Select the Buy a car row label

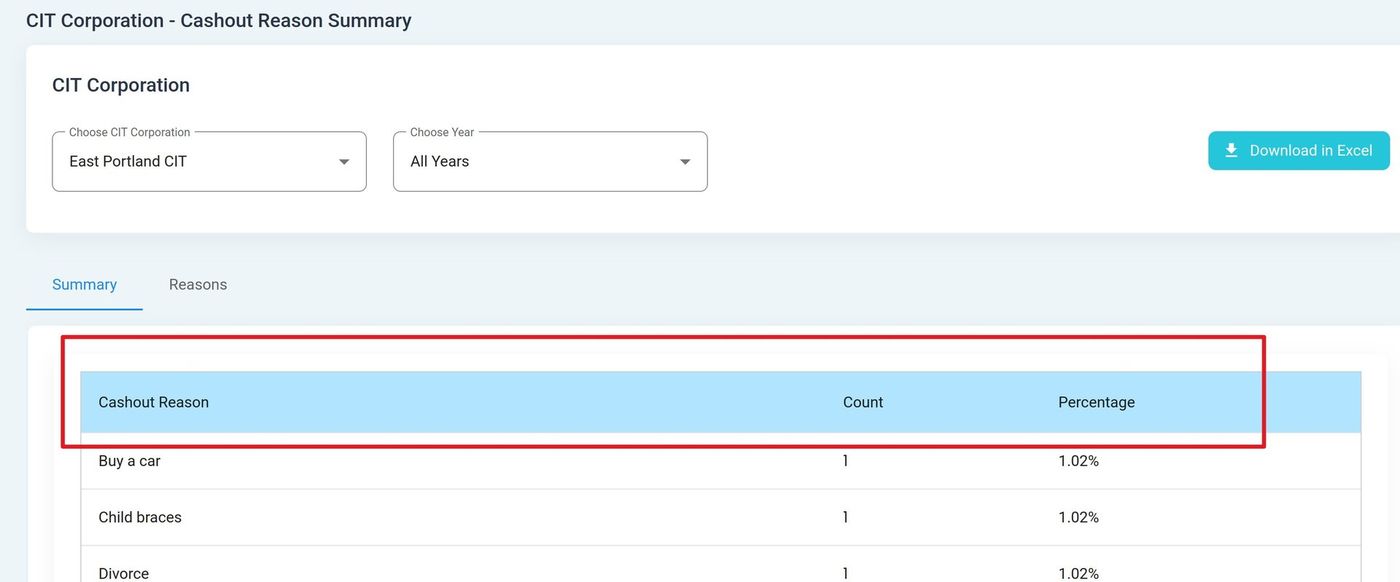point(129,461)
